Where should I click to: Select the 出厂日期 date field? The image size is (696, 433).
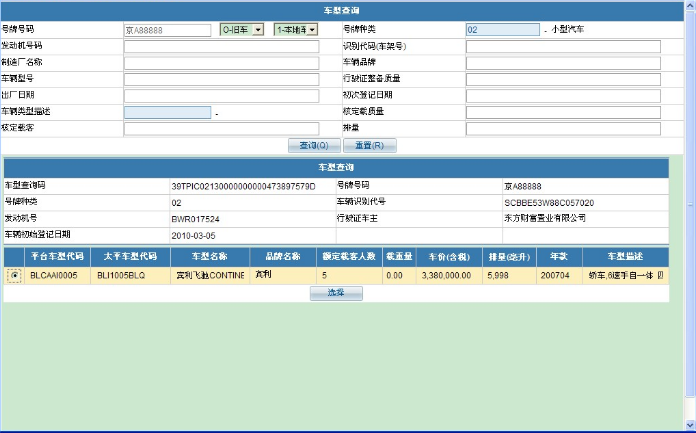click(x=221, y=95)
